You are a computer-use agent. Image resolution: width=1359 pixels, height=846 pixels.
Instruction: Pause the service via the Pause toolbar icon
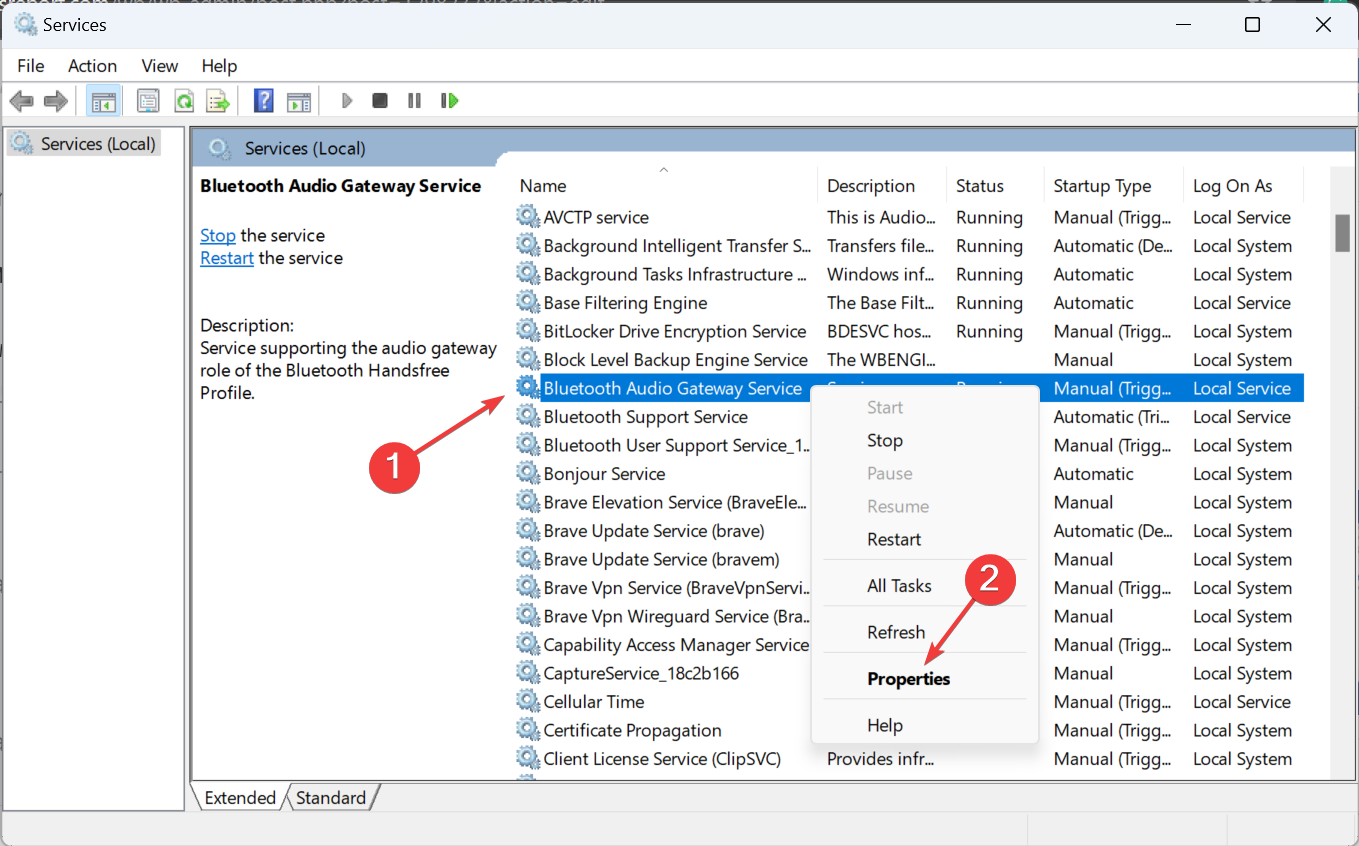tap(414, 100)
